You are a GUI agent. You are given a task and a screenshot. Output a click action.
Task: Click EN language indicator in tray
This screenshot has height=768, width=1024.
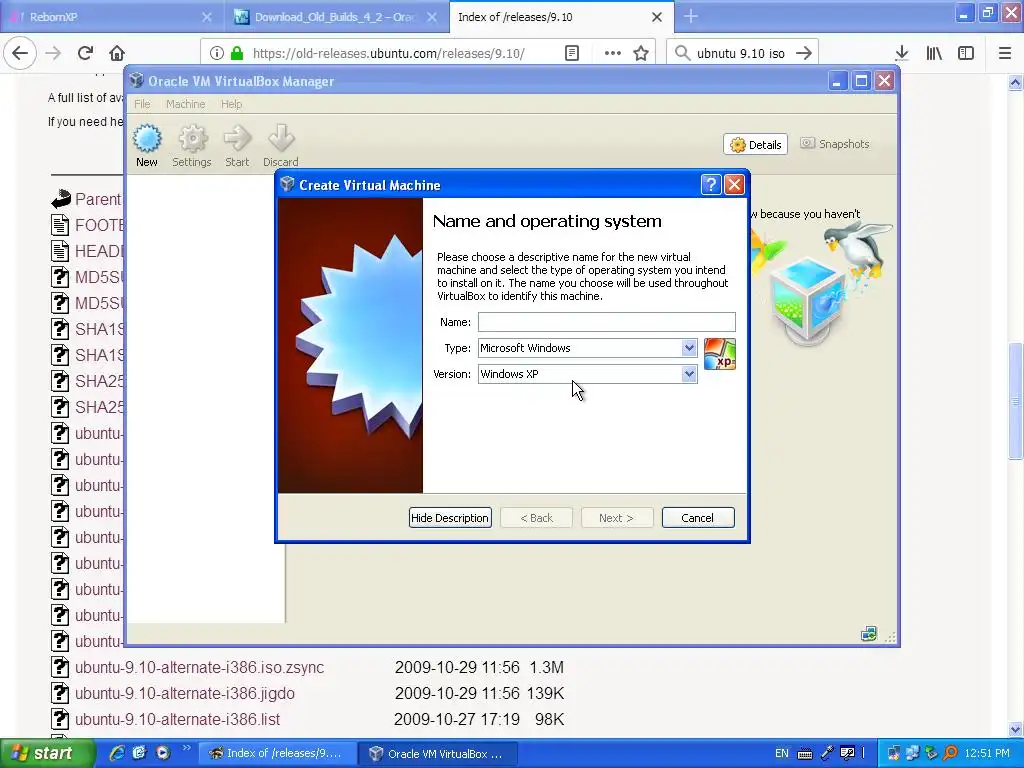click(782, 753)
